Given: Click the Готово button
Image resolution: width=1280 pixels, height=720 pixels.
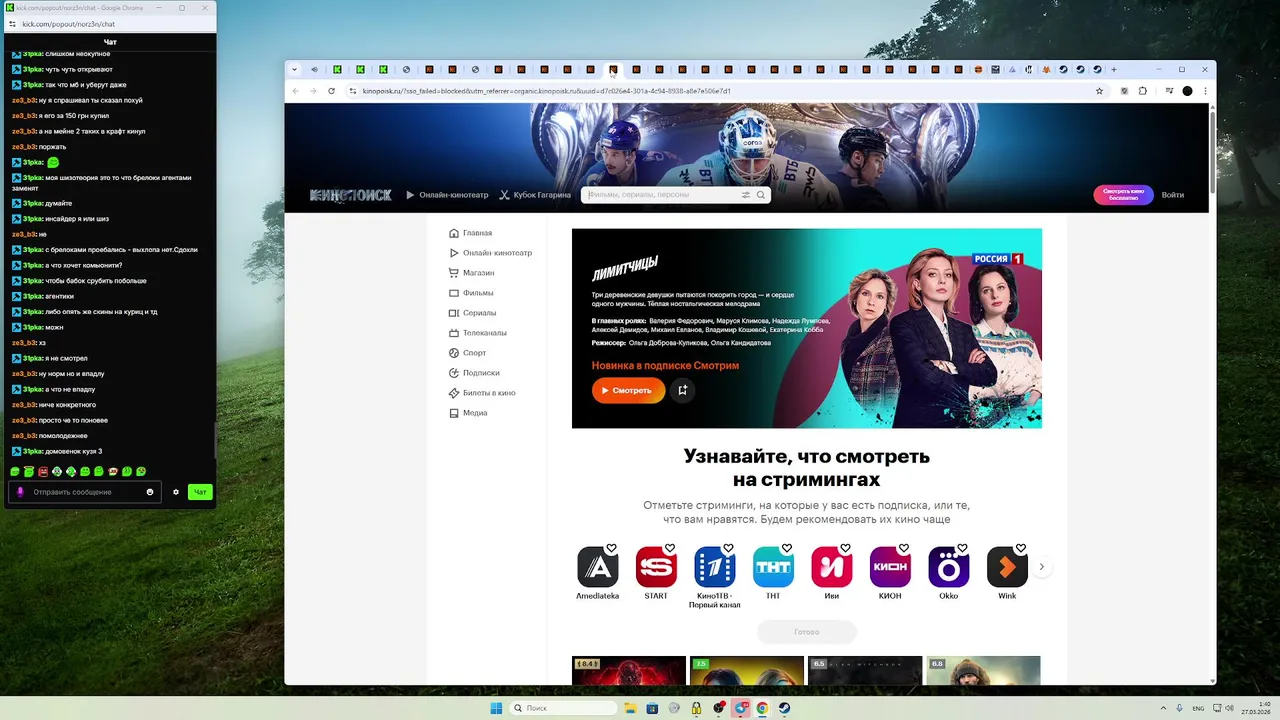Looking at the screenshot, I should tap(807, 632).
